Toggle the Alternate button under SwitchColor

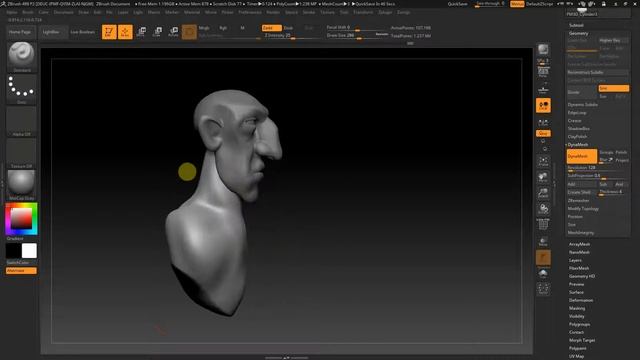click(21, 271)
